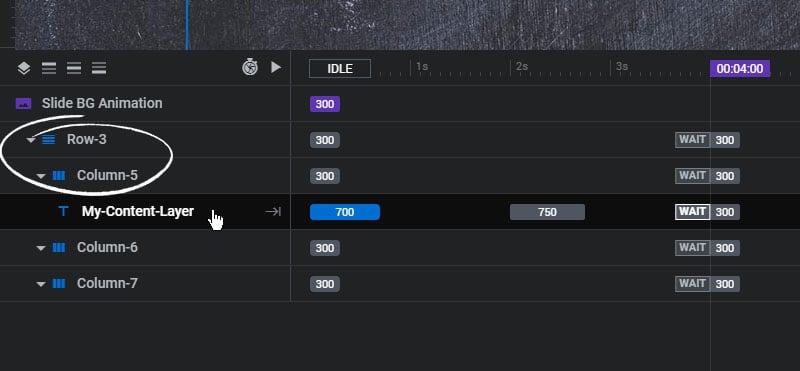Select the blue 700 animation bar
This screenshot has width=800, height=371.
pyautogui.click(x=345, y=212)
